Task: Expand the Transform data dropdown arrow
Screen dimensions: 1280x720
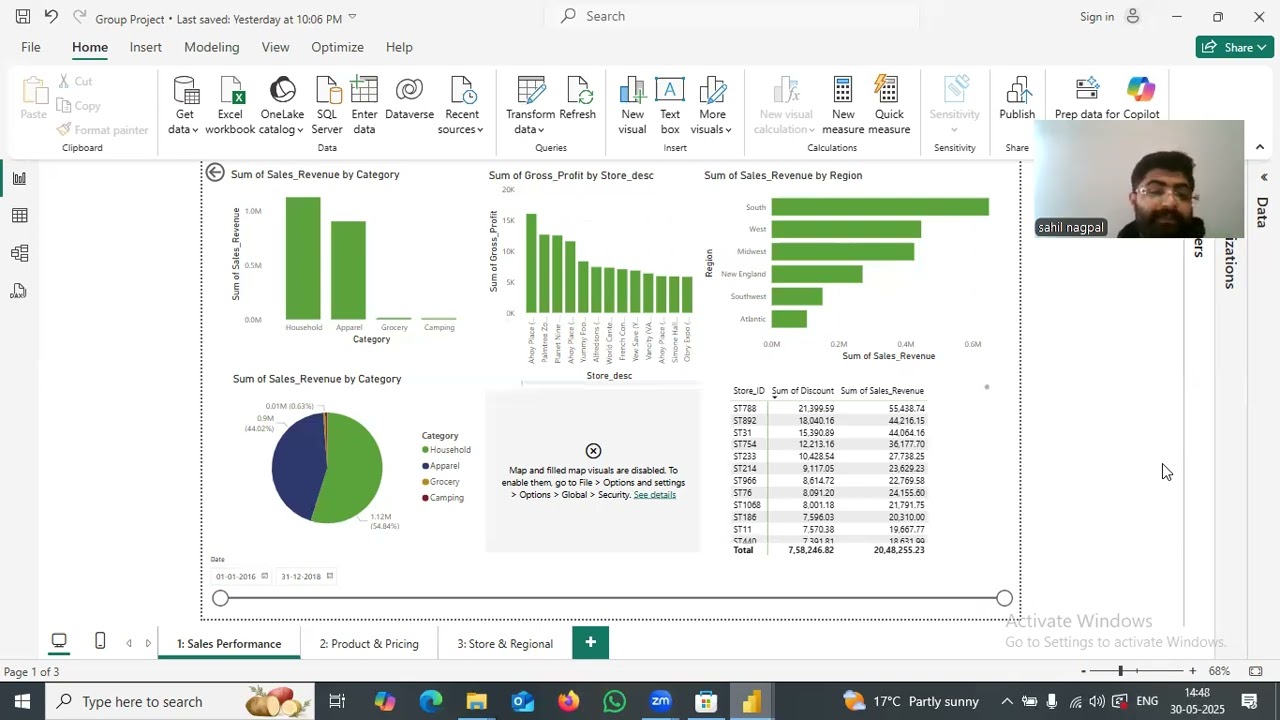Action: (x=541, y=130)
